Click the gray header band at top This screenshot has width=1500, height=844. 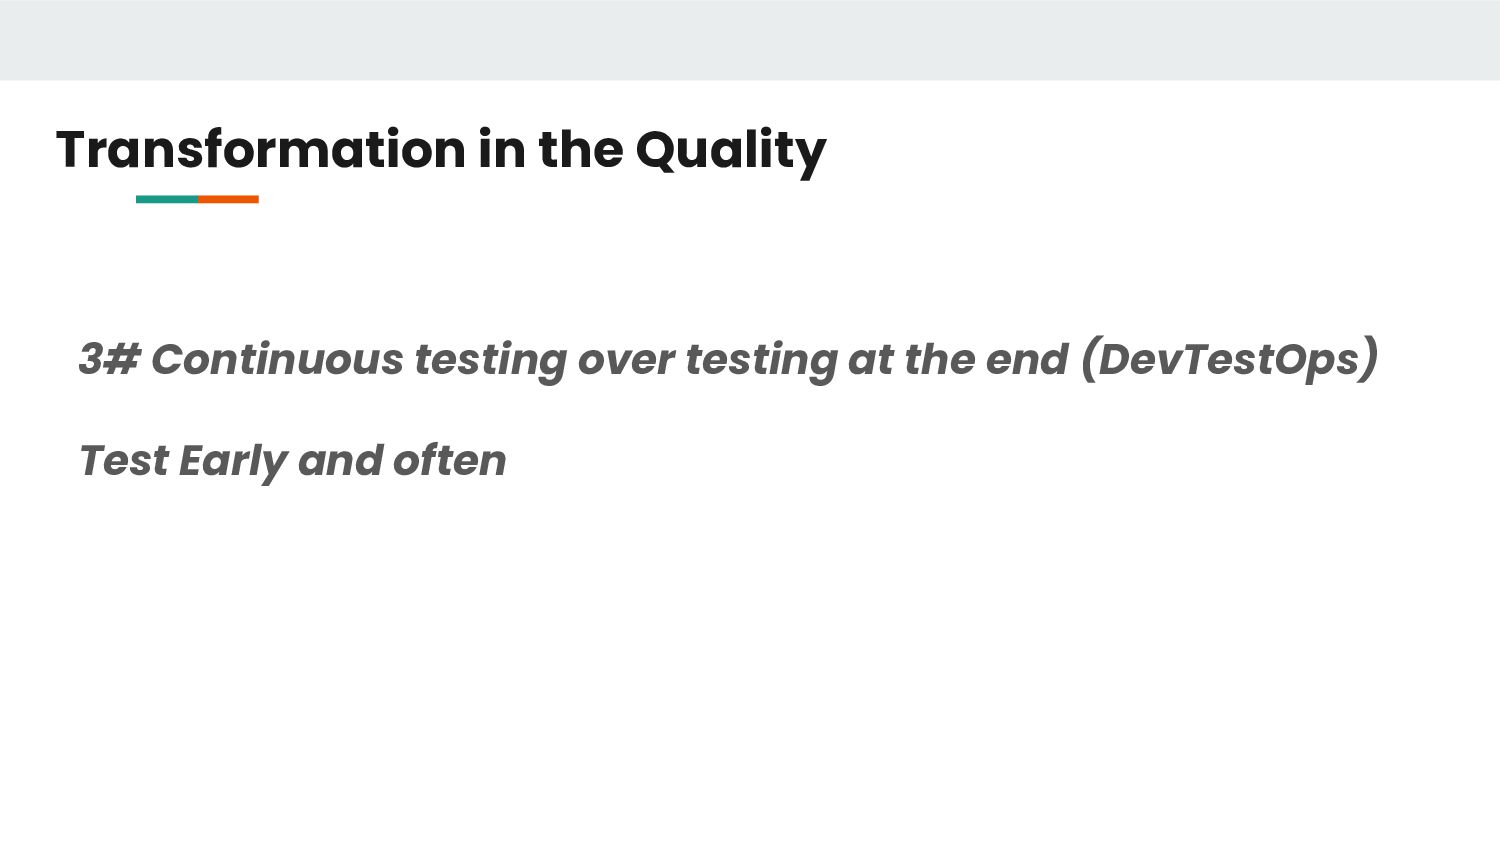point(750,40)
